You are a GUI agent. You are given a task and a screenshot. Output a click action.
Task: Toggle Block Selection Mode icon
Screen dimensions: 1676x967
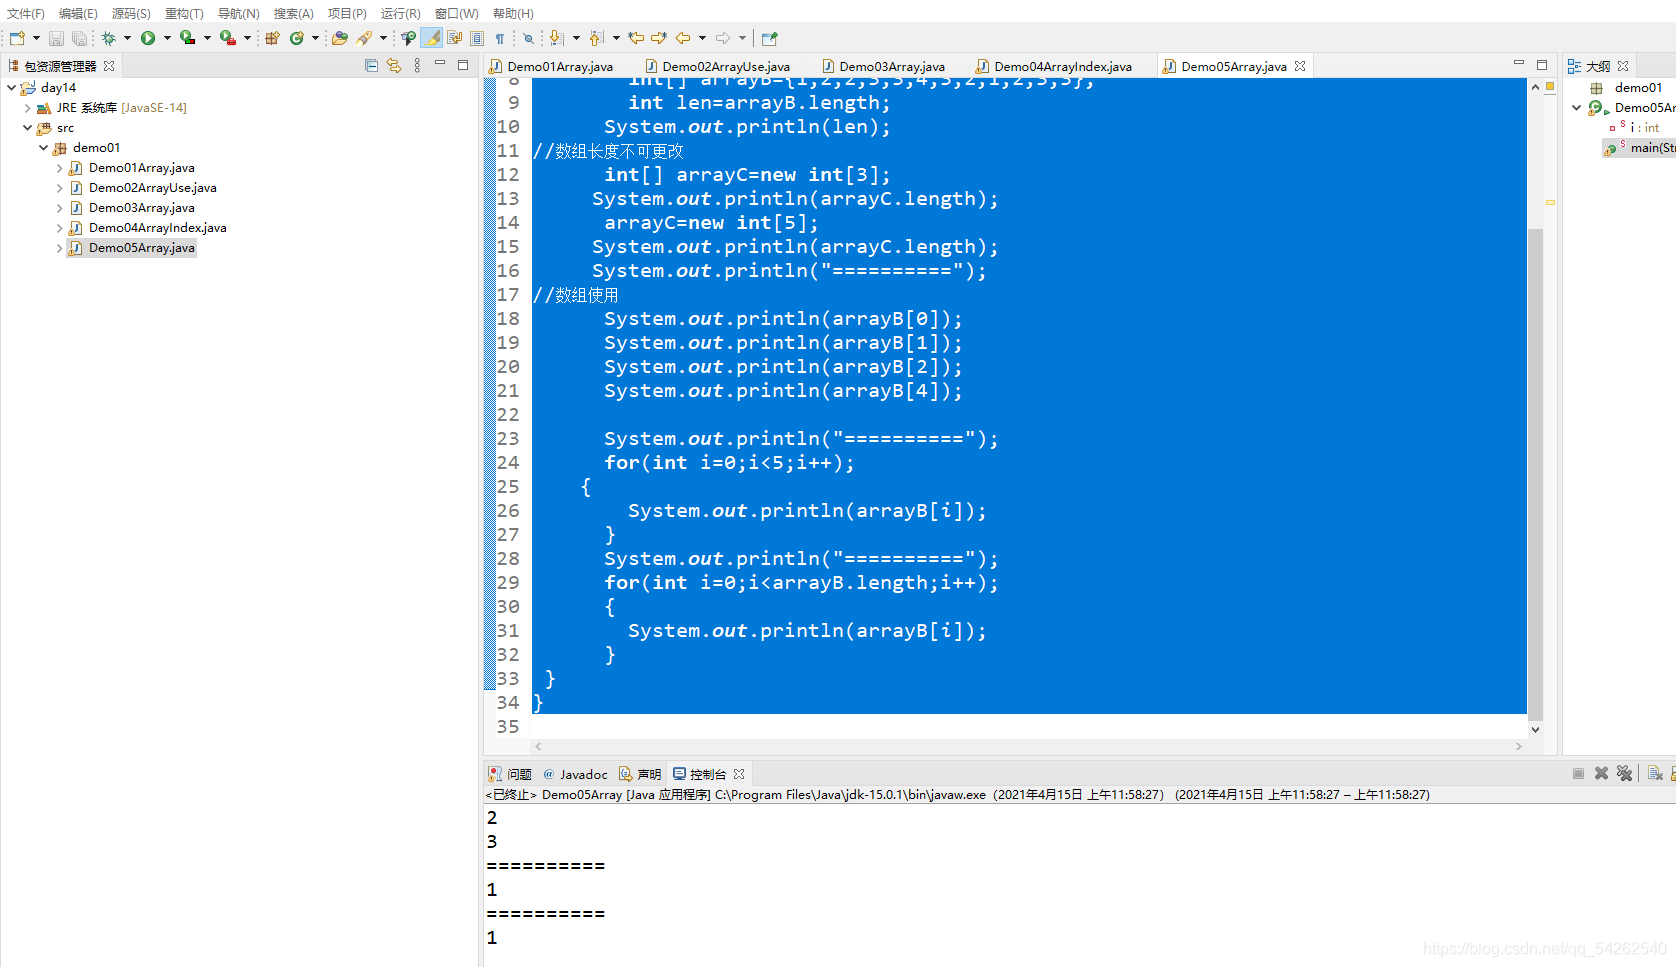click(x=477, y=38)
